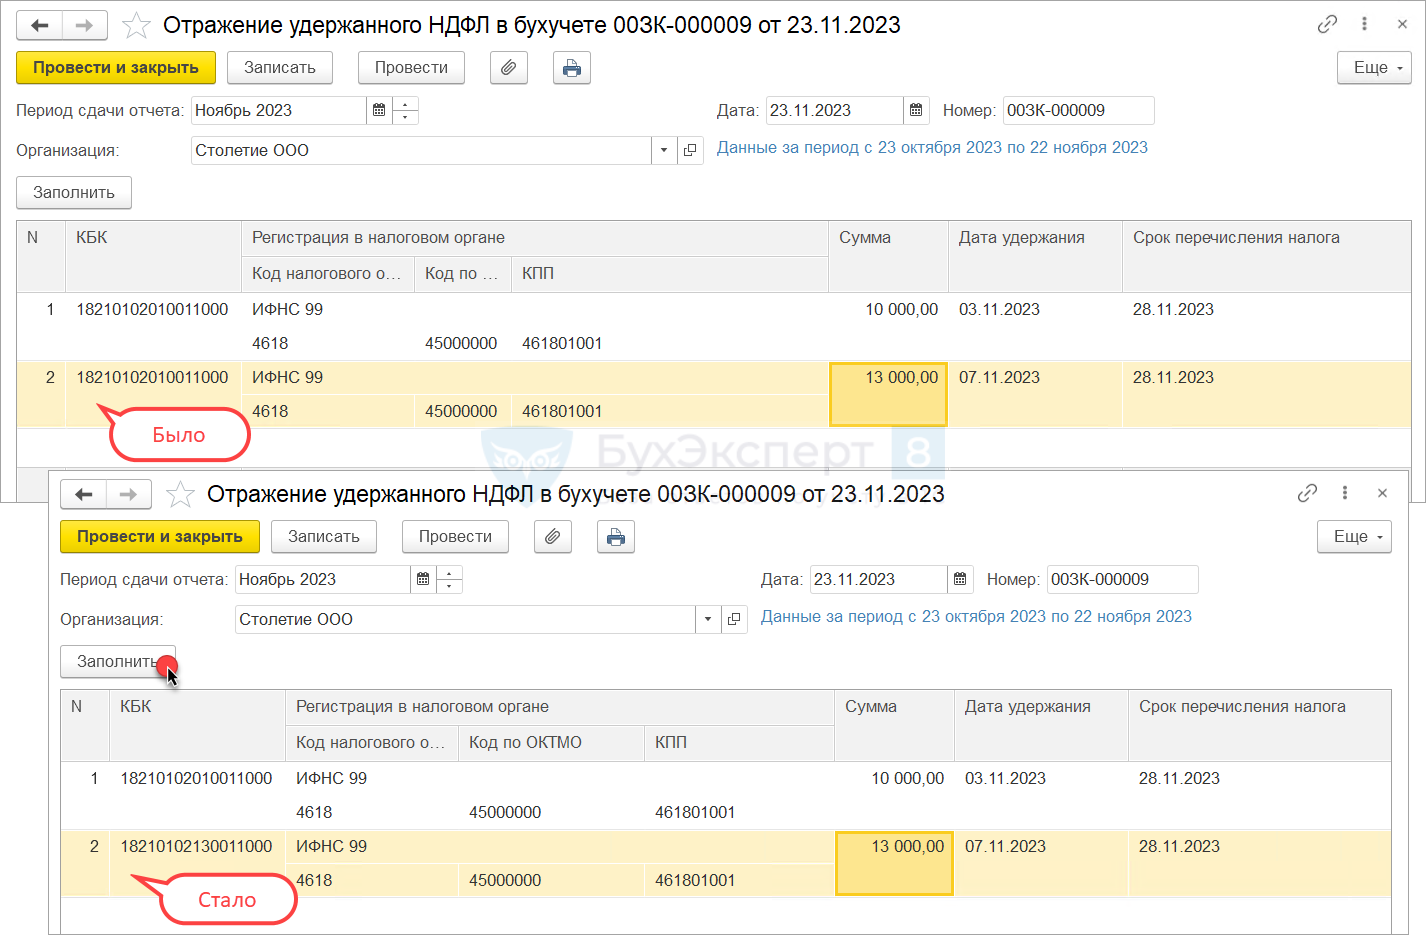
Task: Add upper window document to favorites star
Action: pyautogui.click(x=136, y=25)
